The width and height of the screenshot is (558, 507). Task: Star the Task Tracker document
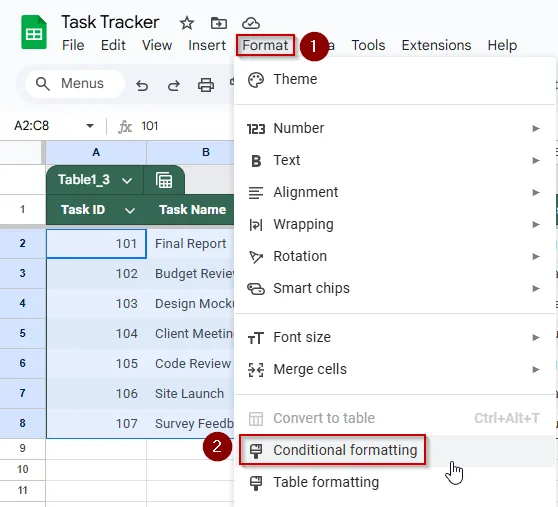pyautogui.click(x=186, y=23)
